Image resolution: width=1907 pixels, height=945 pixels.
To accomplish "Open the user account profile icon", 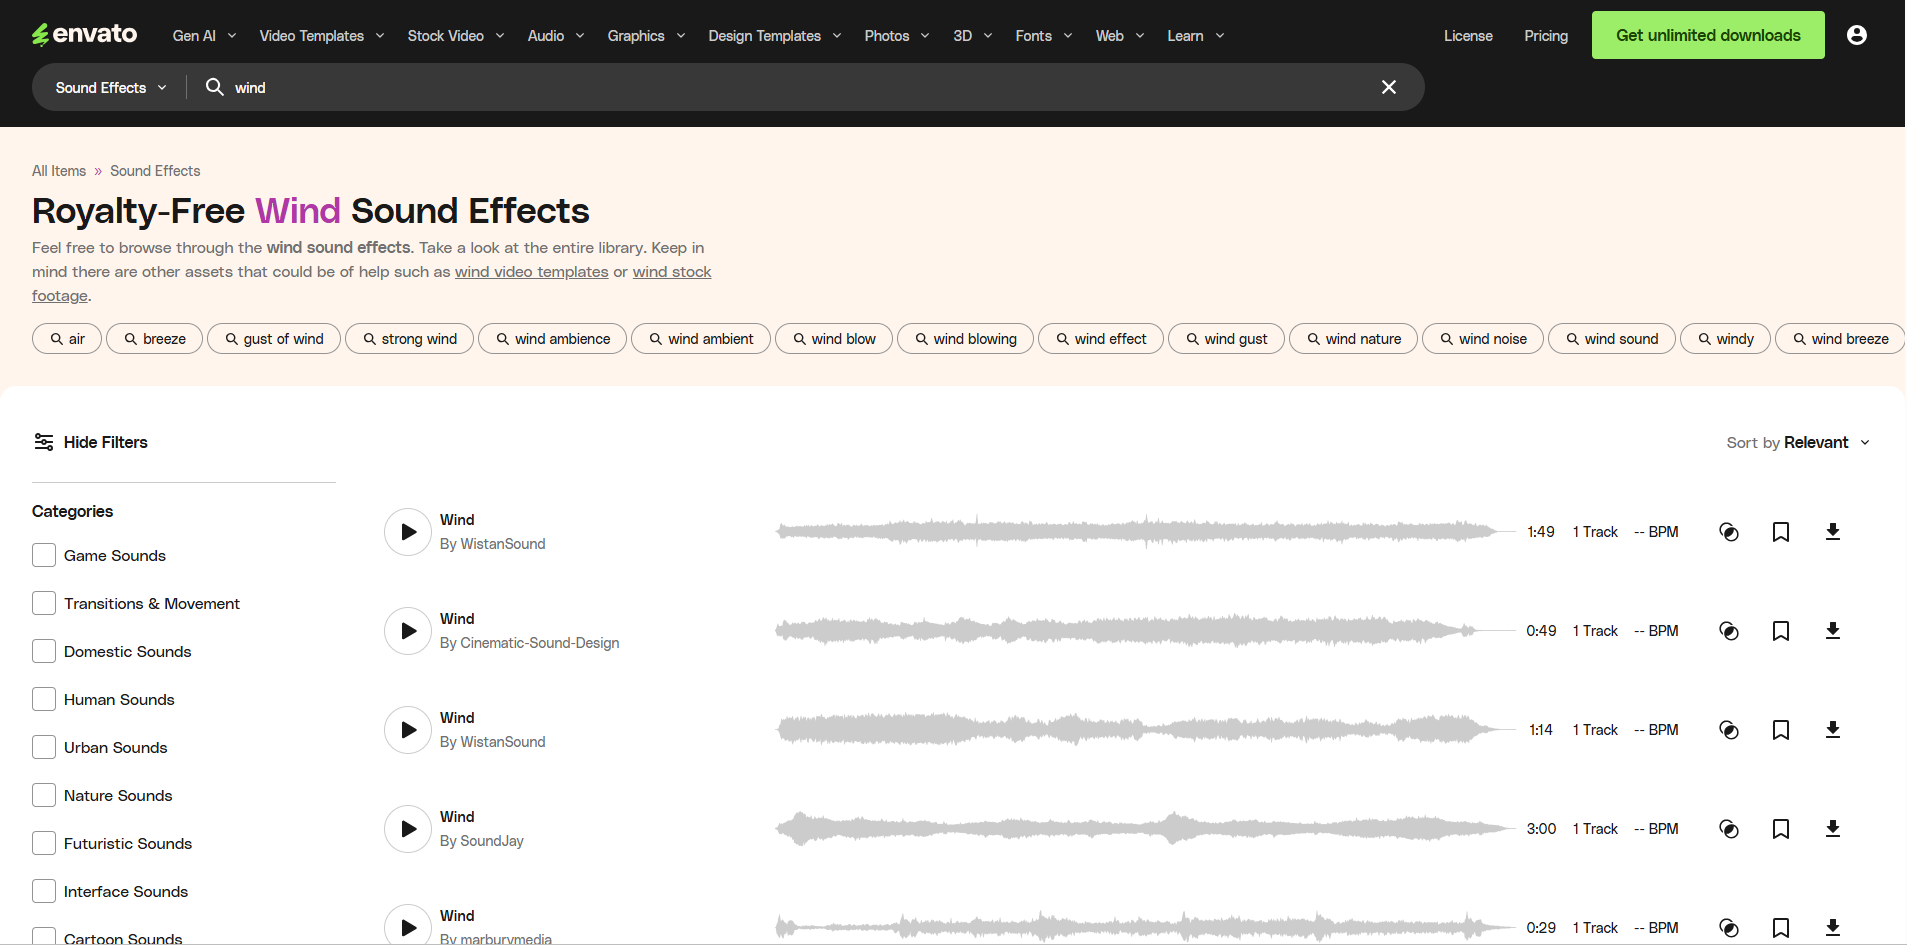I will pyautogui.click(x=1857, y=35).
